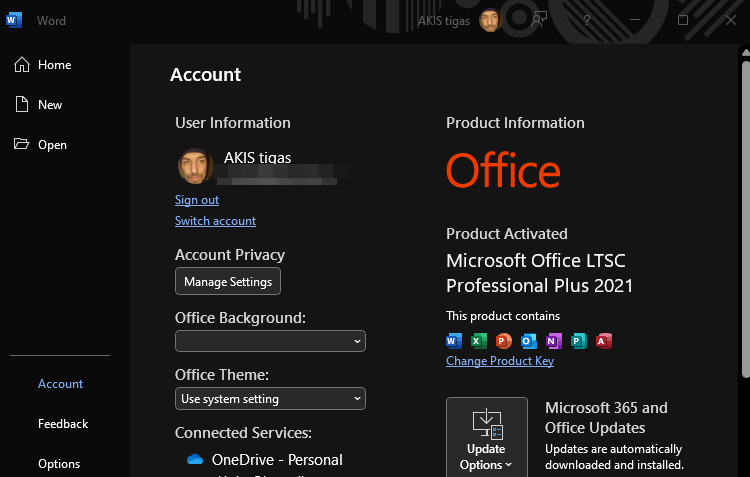Click the PowerPoint icon in product contains

tap(503, 341)
